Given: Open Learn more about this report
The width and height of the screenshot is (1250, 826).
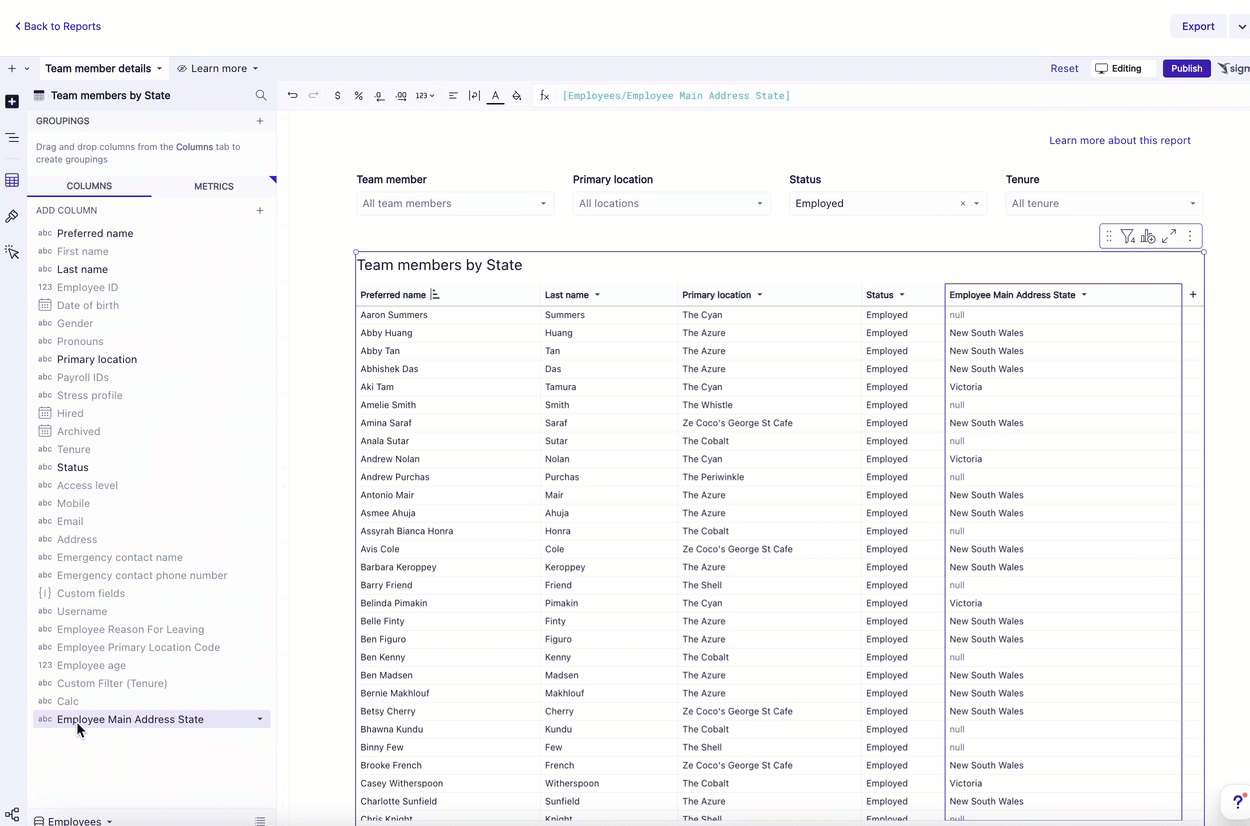Looking at the screenshot, I should (x=1119, y=141).
